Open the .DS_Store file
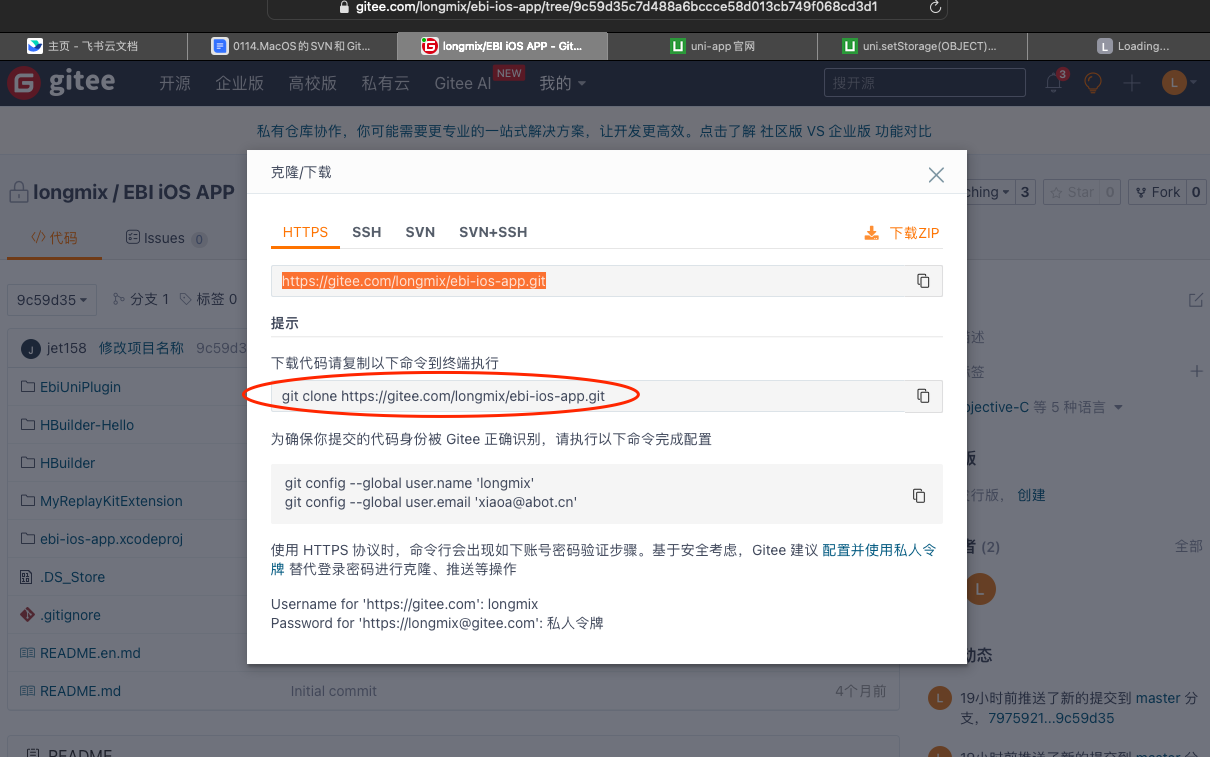This screenshot has height=757, width=1210. pos(72,577)
